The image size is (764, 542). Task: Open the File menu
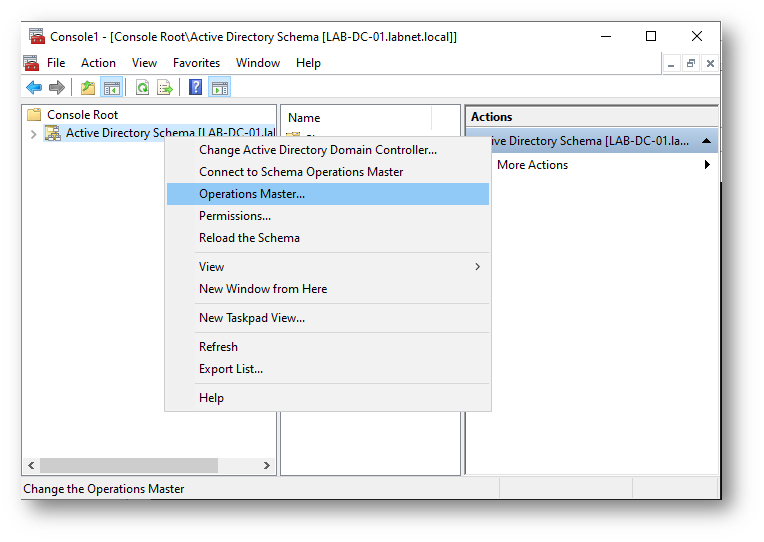(x=56, y=63)
